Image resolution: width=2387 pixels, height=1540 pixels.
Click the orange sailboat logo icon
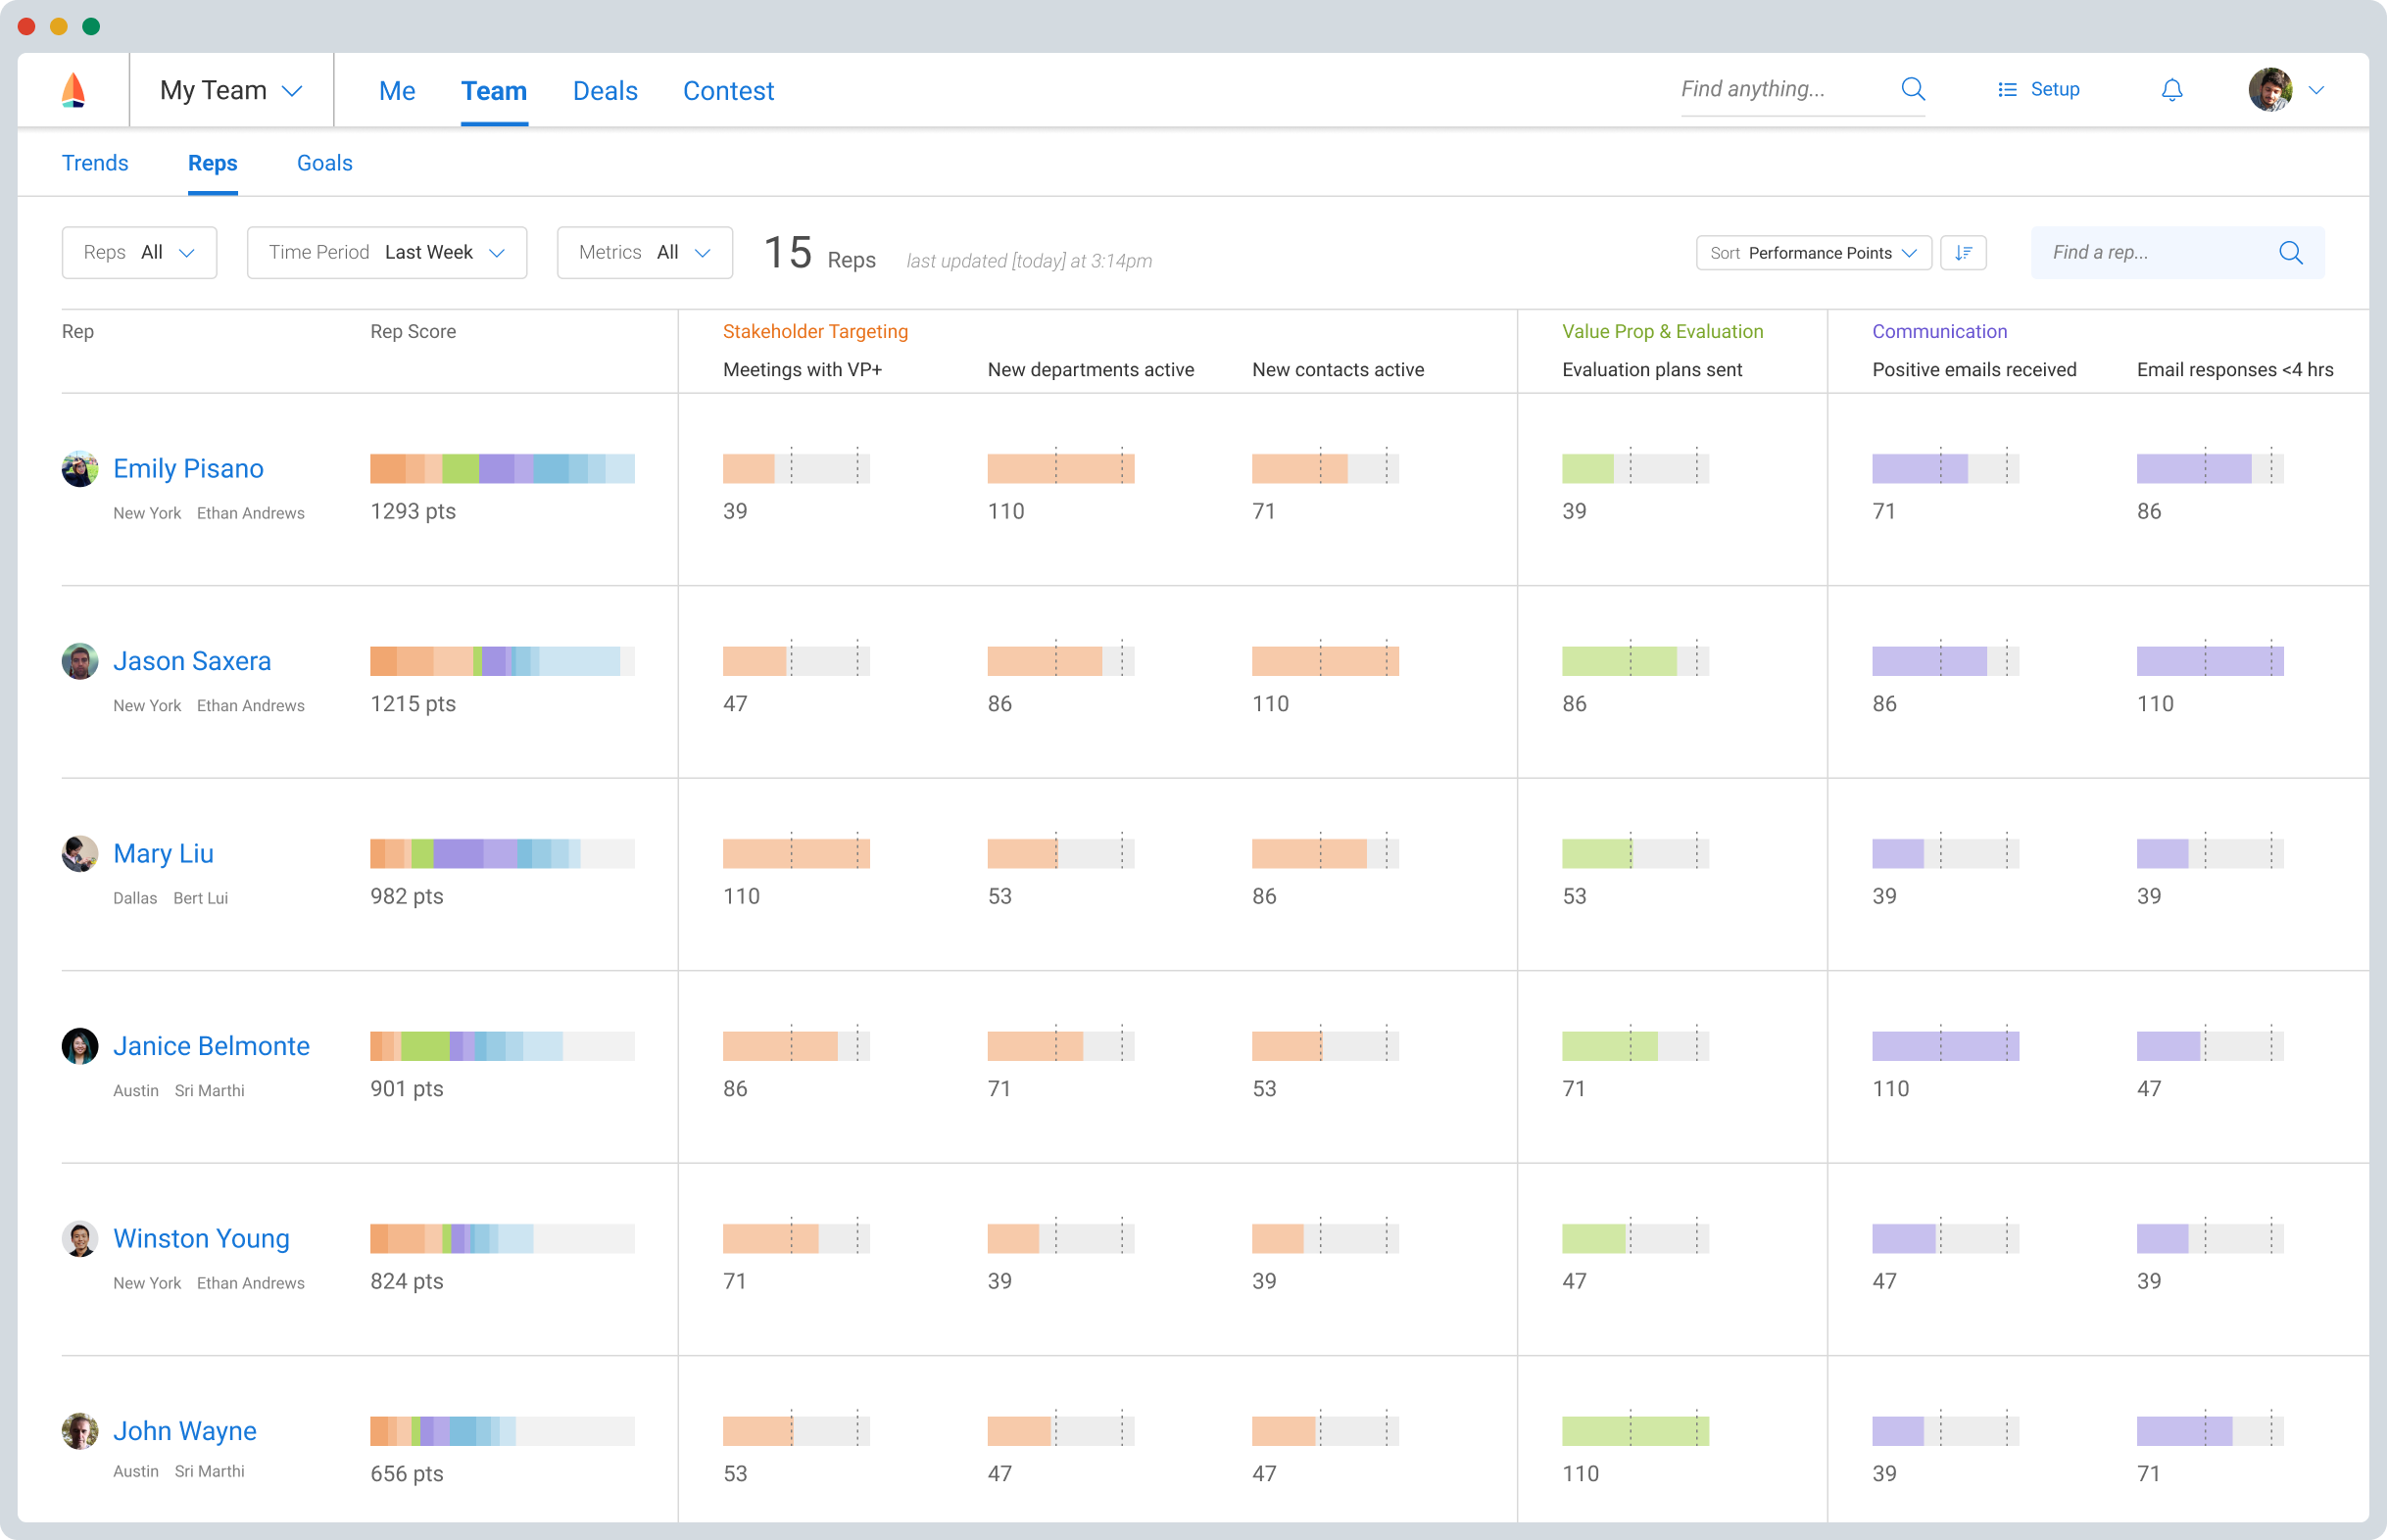pyautogui.click(x=73, y=90)
